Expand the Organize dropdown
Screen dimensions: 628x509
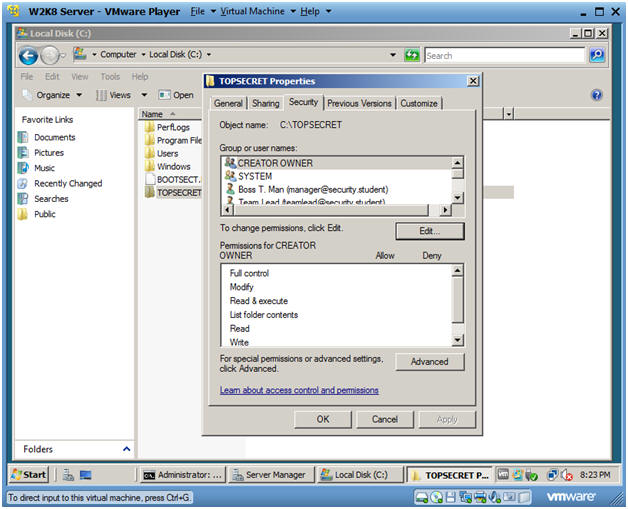click(x=52, y=95)
